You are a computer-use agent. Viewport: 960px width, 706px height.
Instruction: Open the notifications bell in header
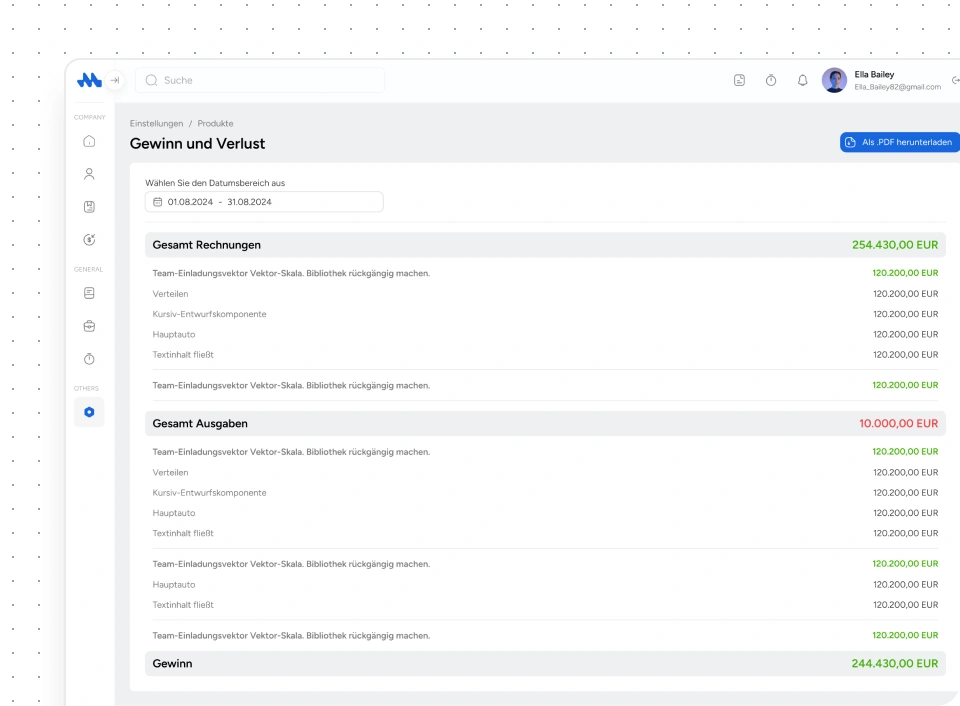(802, 81)
